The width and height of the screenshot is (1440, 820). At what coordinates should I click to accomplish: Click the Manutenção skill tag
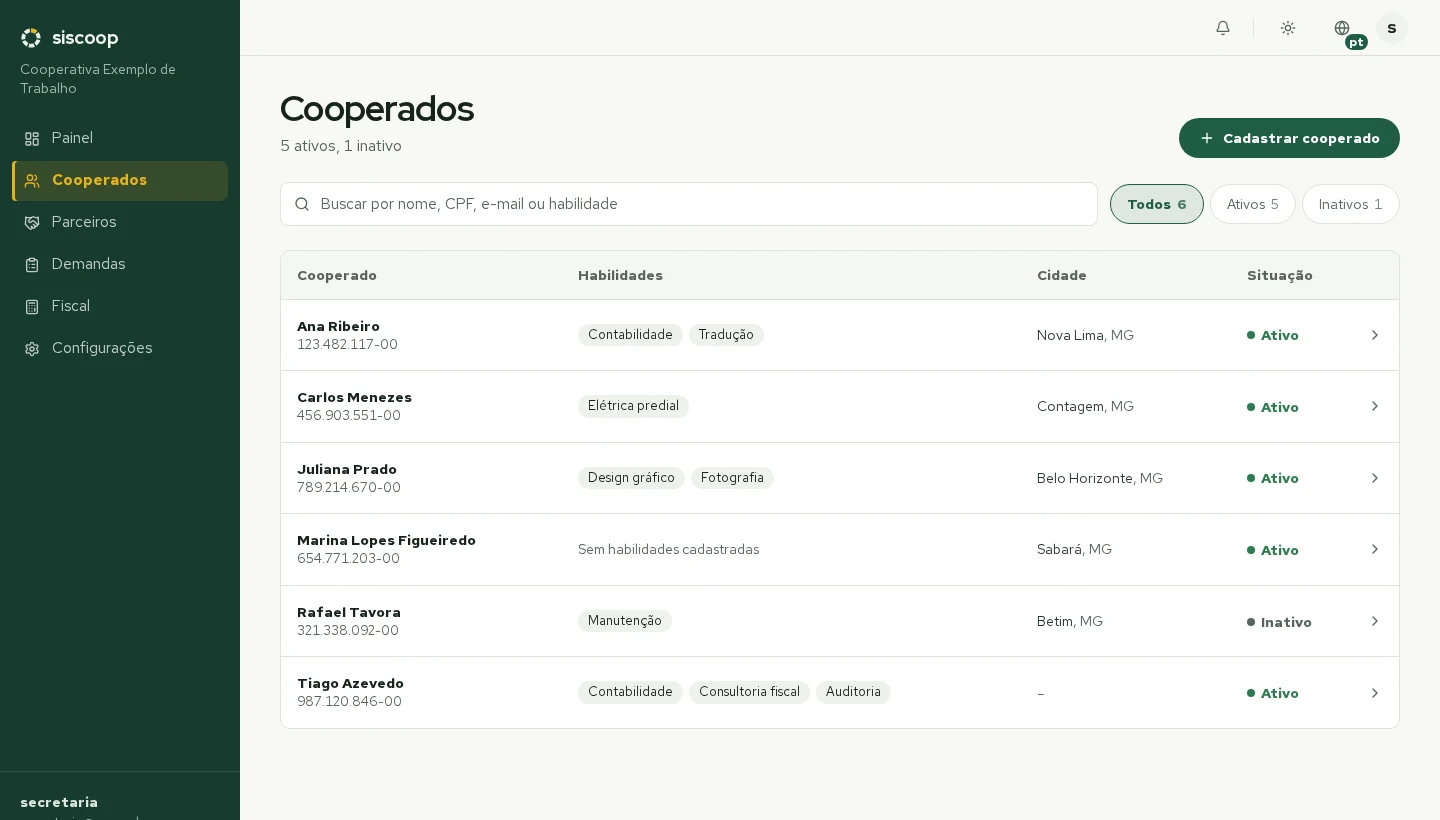tap(625, 621)
